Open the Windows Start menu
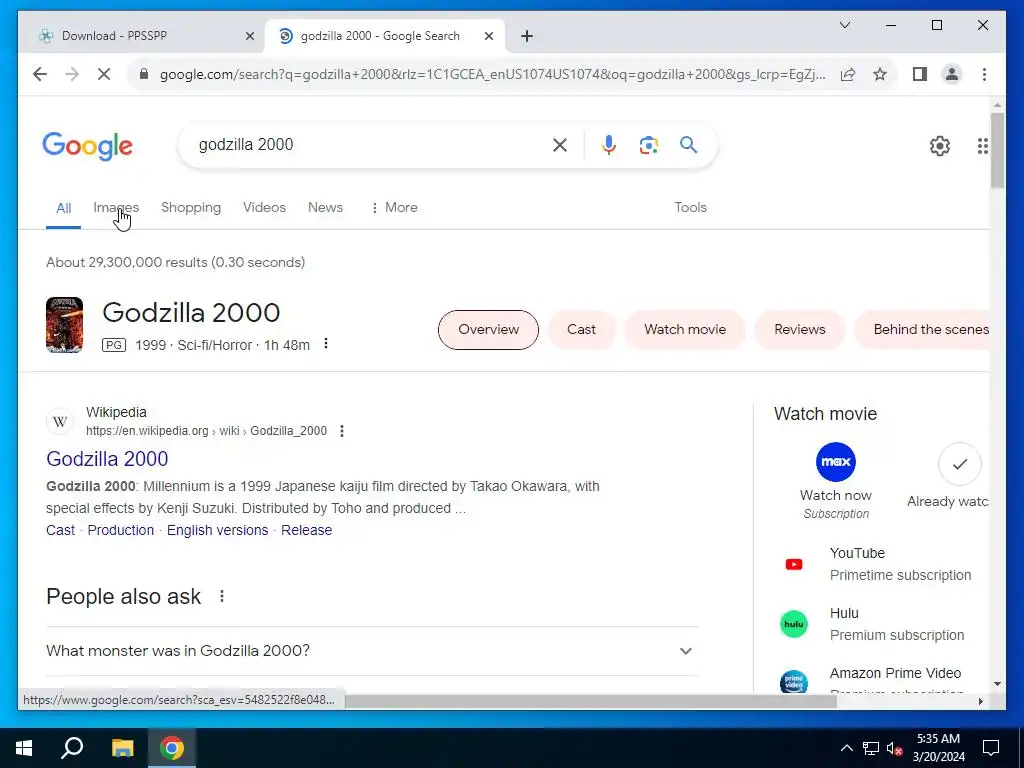Image resolution: width=1024 pixels, height=768 pixels. 24,748
